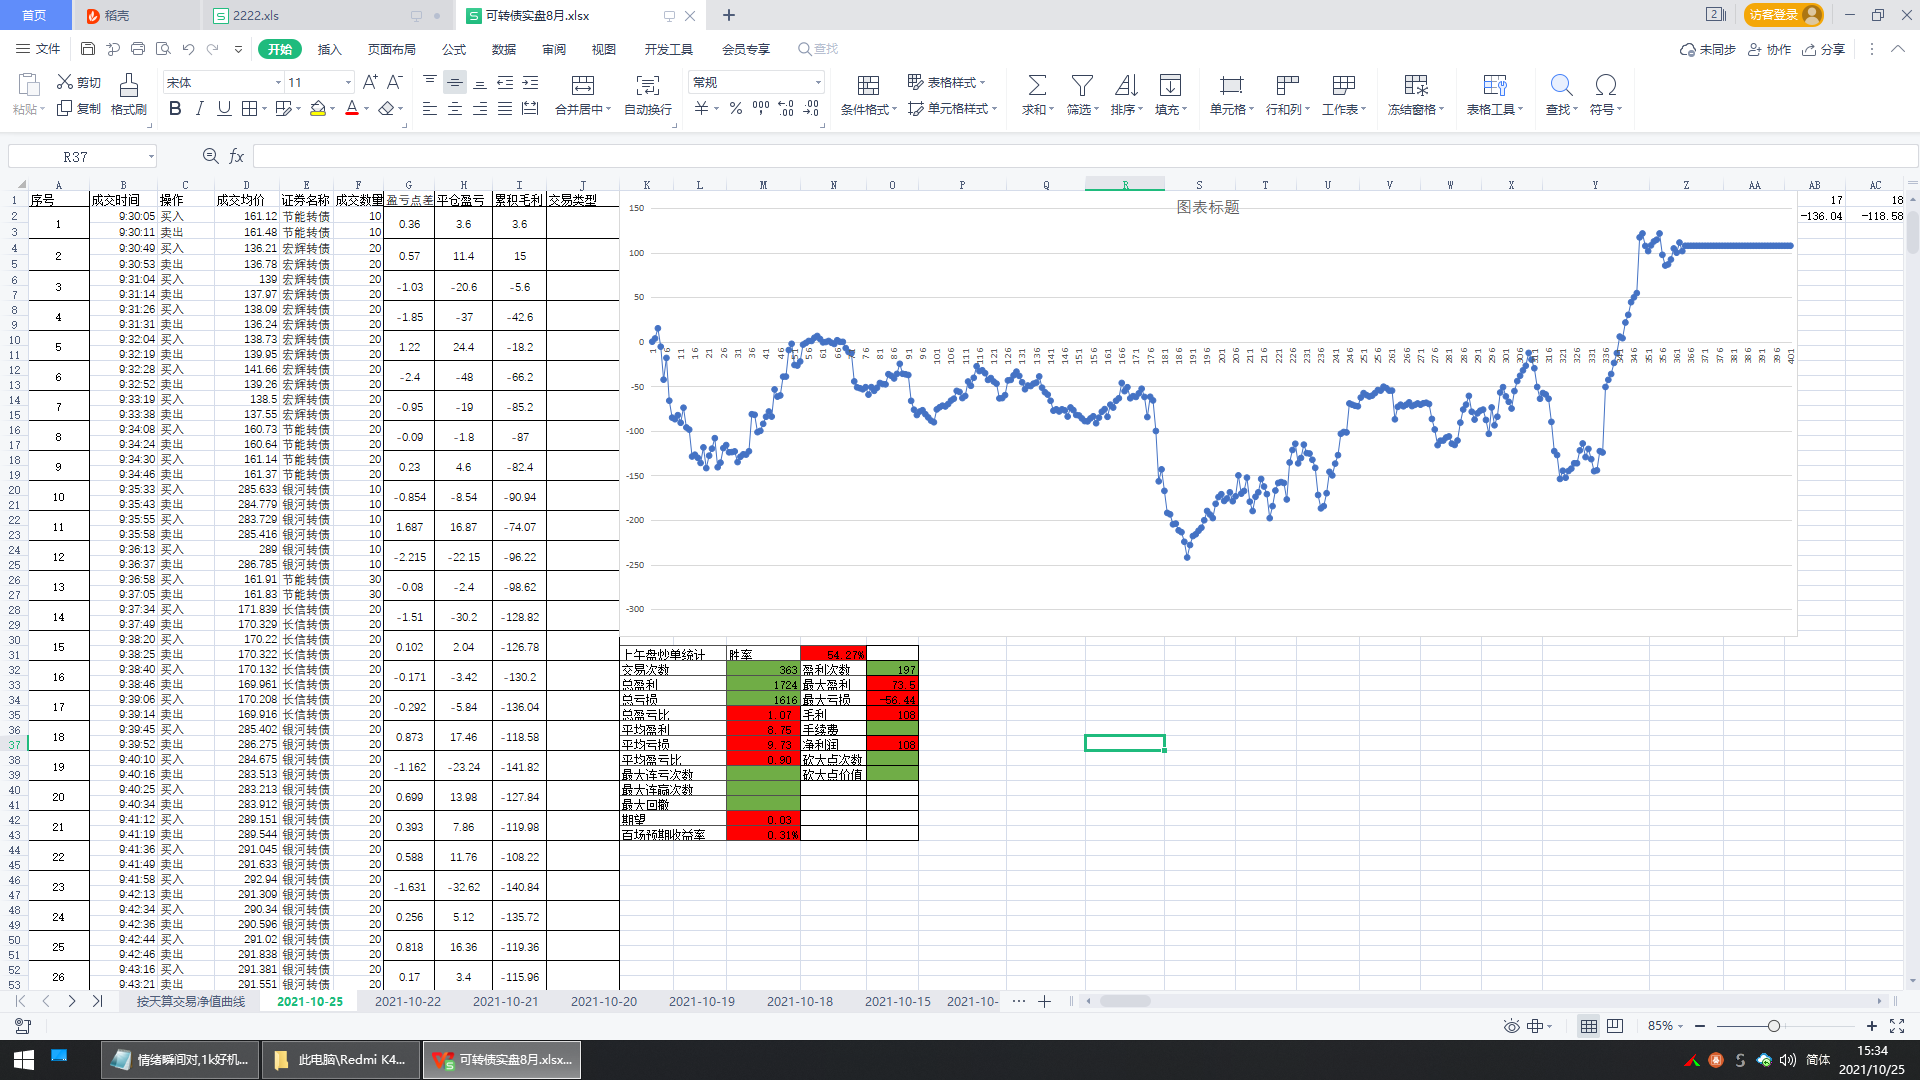Open the Data (数据) ribbon tab
This screenshot has width=1920, height=1080.
504,49
